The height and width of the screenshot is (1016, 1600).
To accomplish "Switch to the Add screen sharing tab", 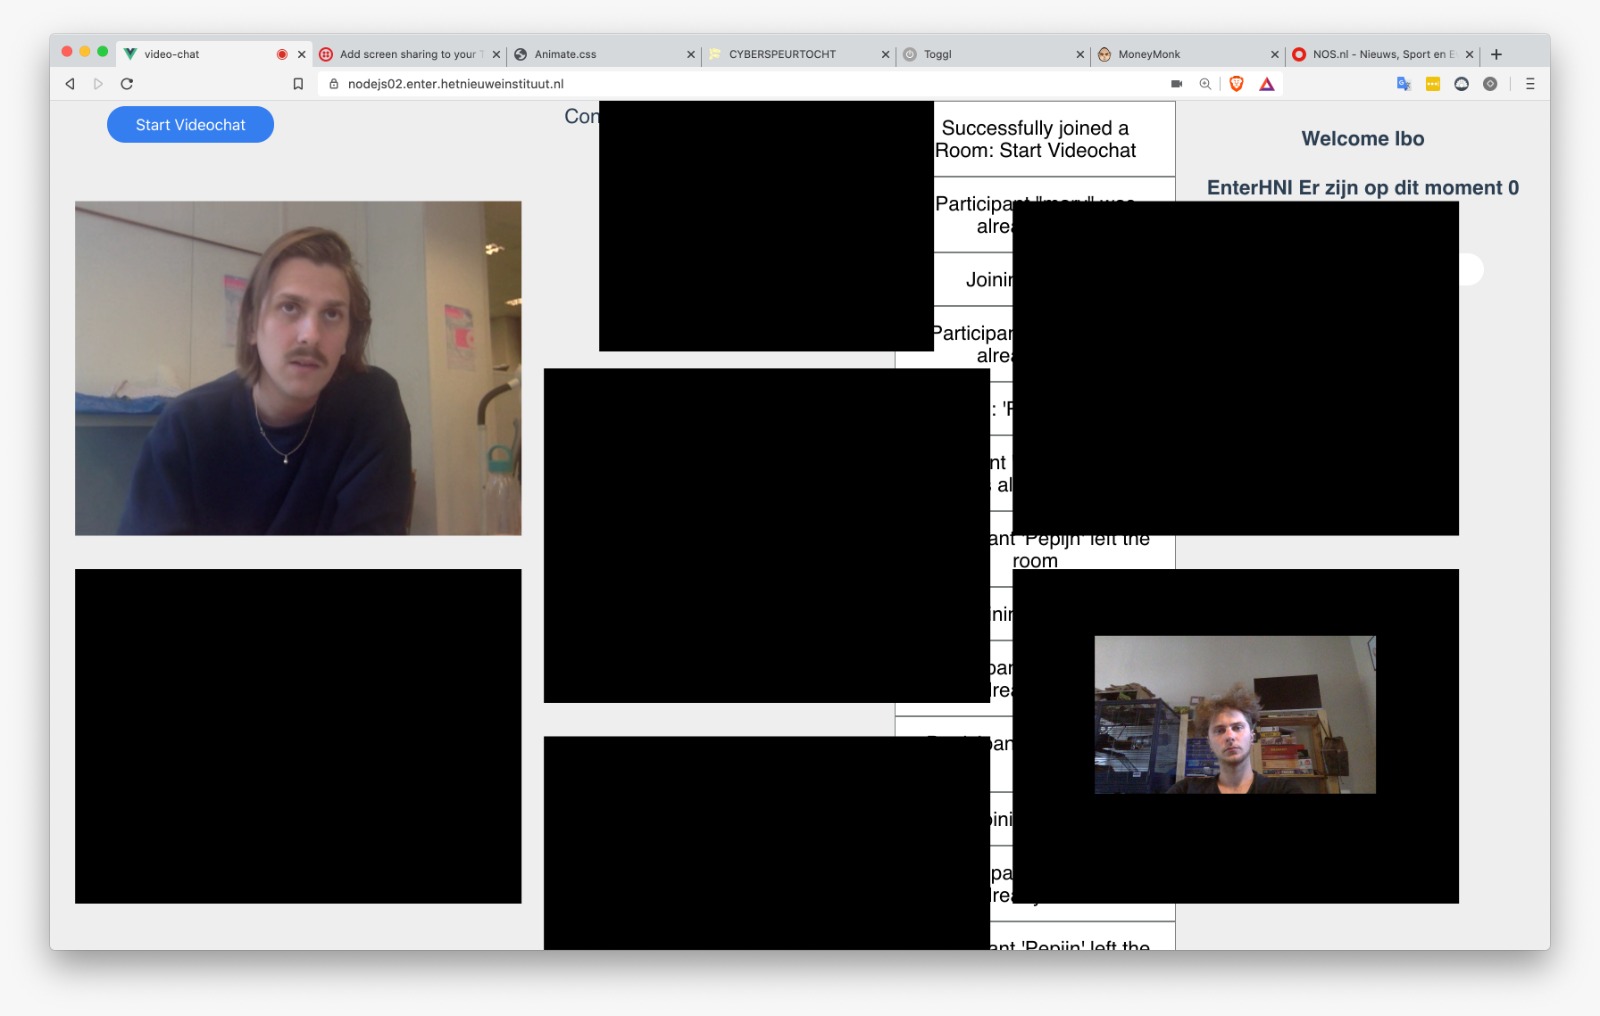I will [x=408, y=54].
